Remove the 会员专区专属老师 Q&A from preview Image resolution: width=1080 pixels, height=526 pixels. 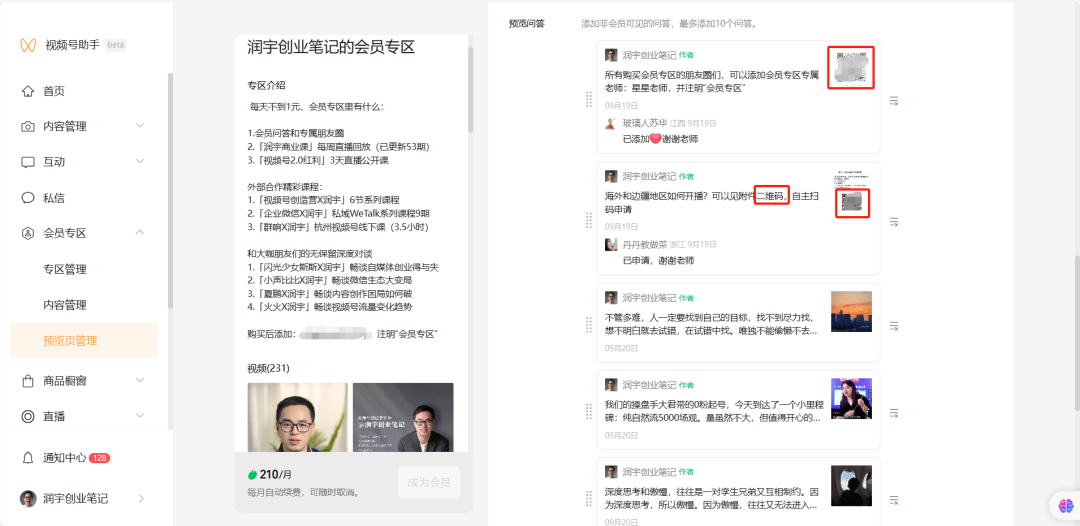tap(894, 101)
